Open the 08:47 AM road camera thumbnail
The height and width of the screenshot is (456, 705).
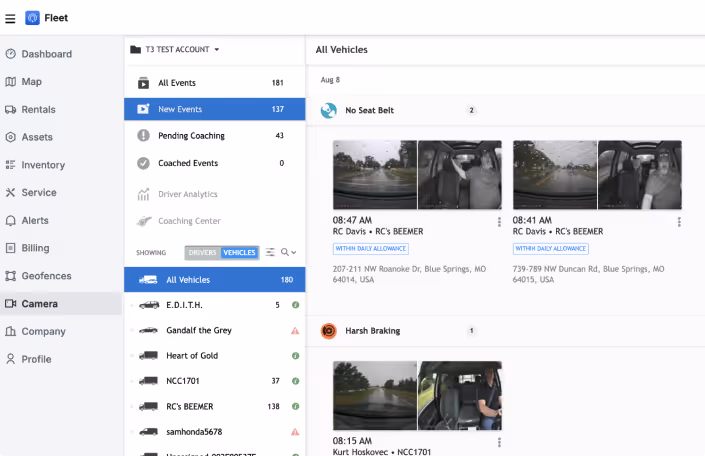375,174
